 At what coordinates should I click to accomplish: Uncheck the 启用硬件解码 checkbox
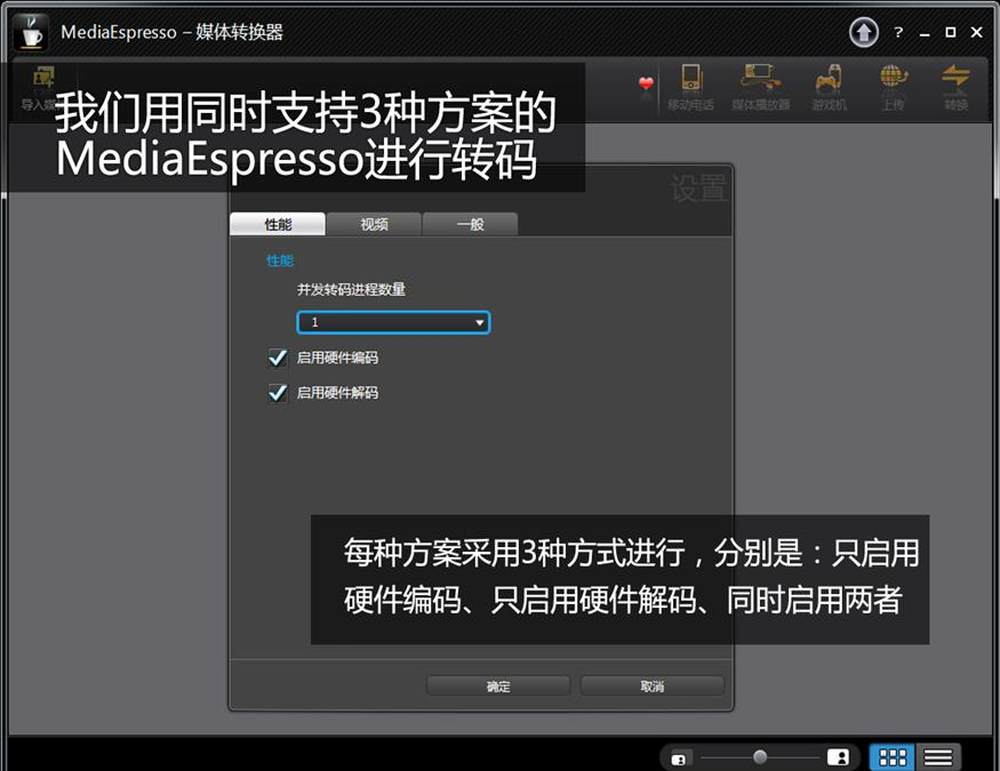tap(278, 393)
